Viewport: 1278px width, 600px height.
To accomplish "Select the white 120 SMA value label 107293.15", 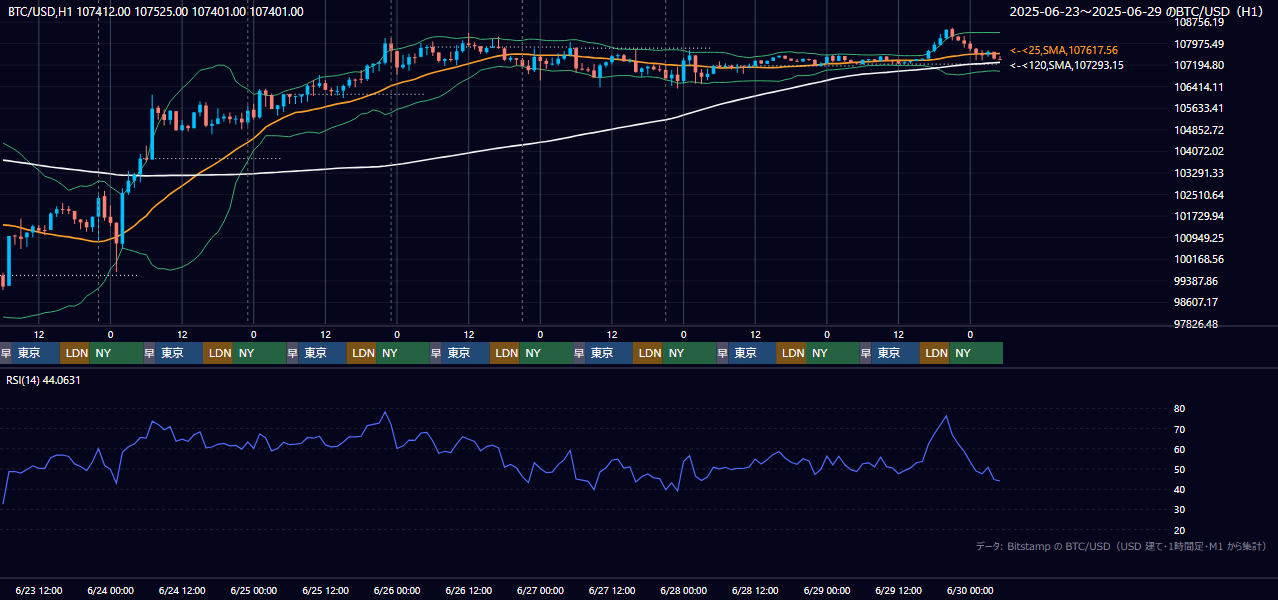I will 1067,65.
